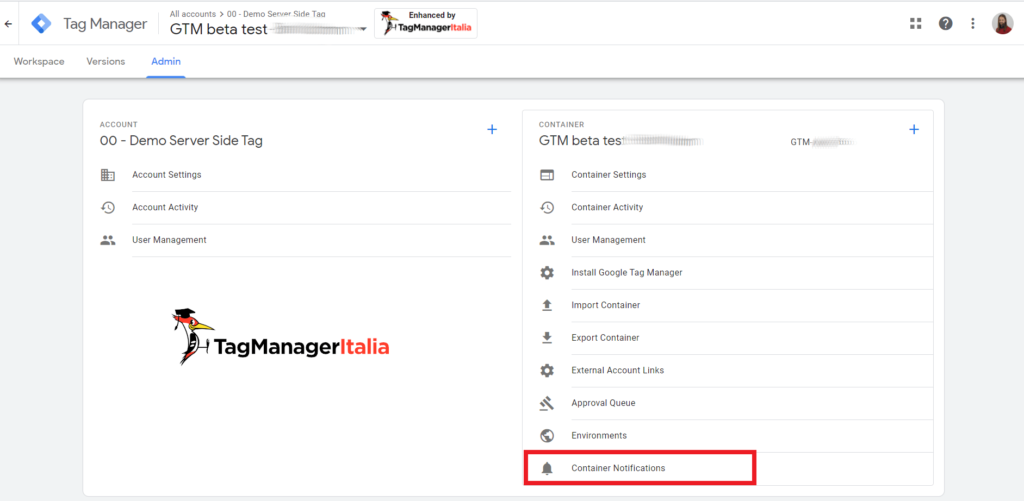Click the Container Notifications bell icon
The width and height of the screenshot is (1024, 501).
pyautogui.click(x=547, y=468)
